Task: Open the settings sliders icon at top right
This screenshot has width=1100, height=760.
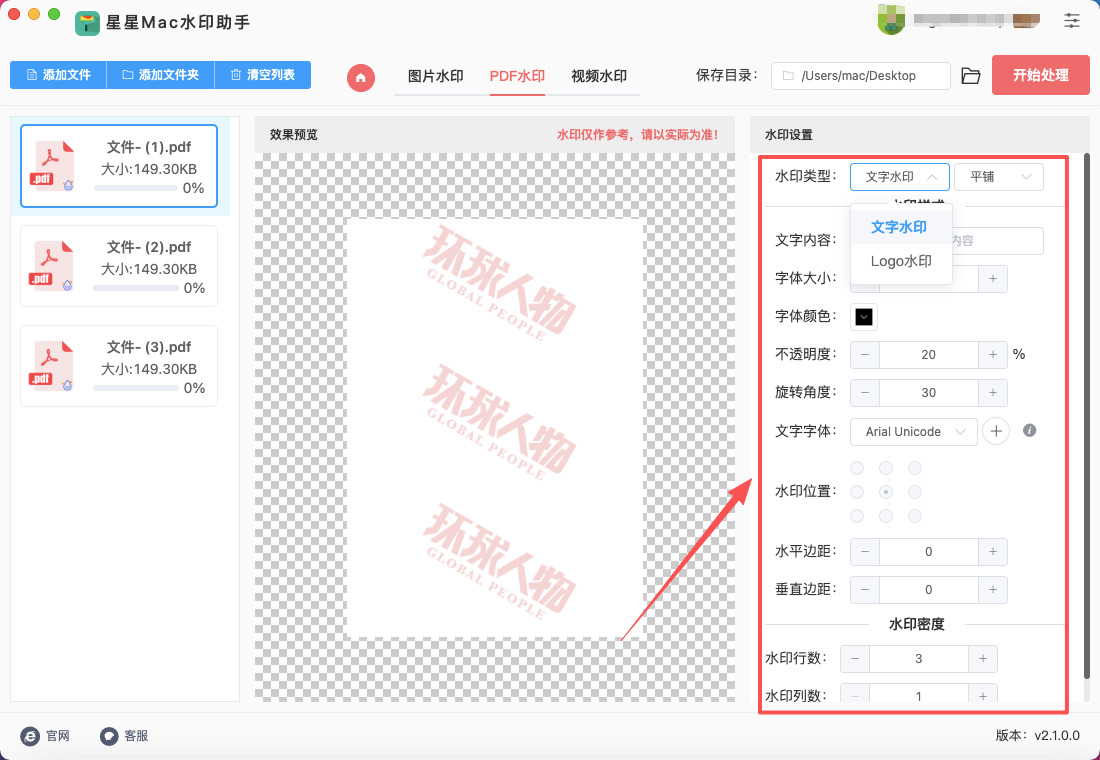Action: (x=1071, y=20)
